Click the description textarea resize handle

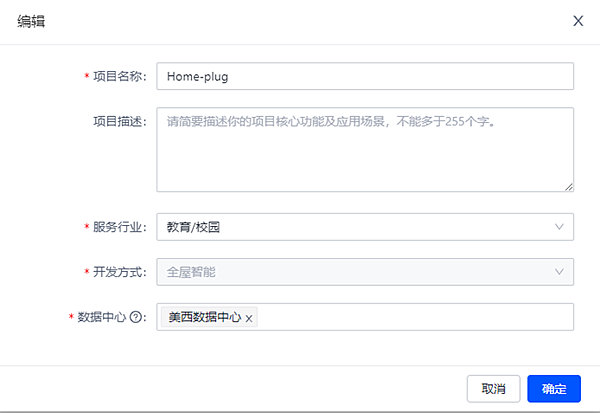[568, 185]
